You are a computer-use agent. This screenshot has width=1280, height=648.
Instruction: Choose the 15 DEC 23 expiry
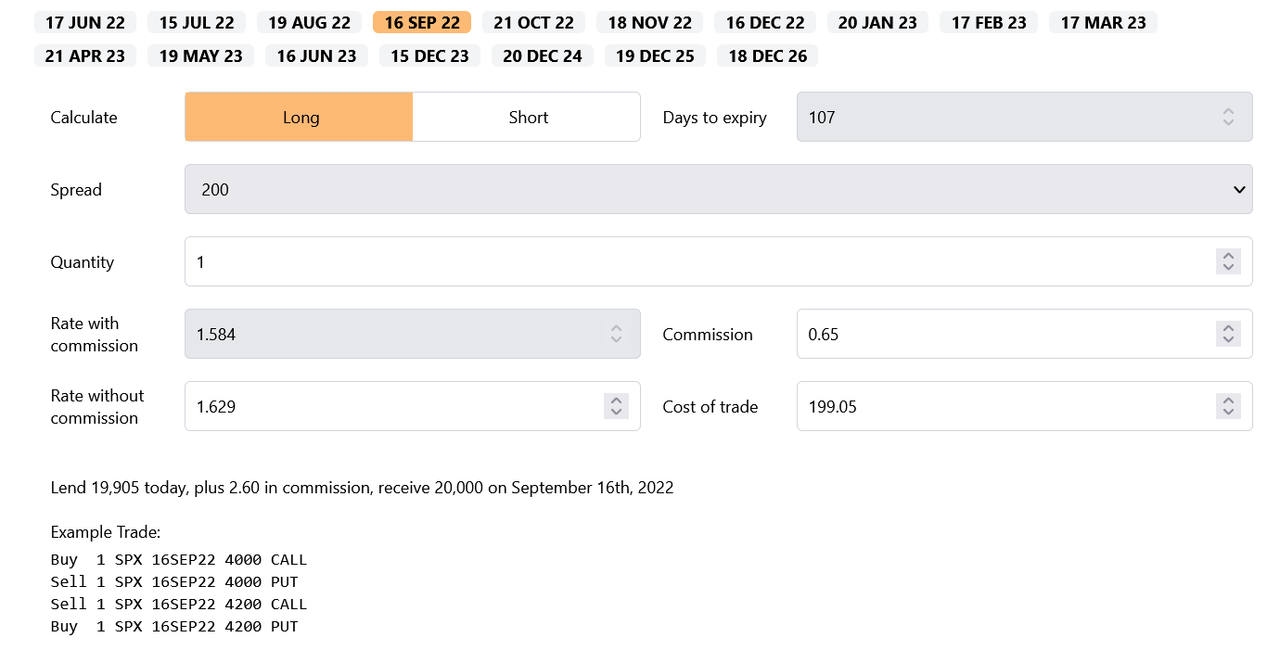(429, 56)
